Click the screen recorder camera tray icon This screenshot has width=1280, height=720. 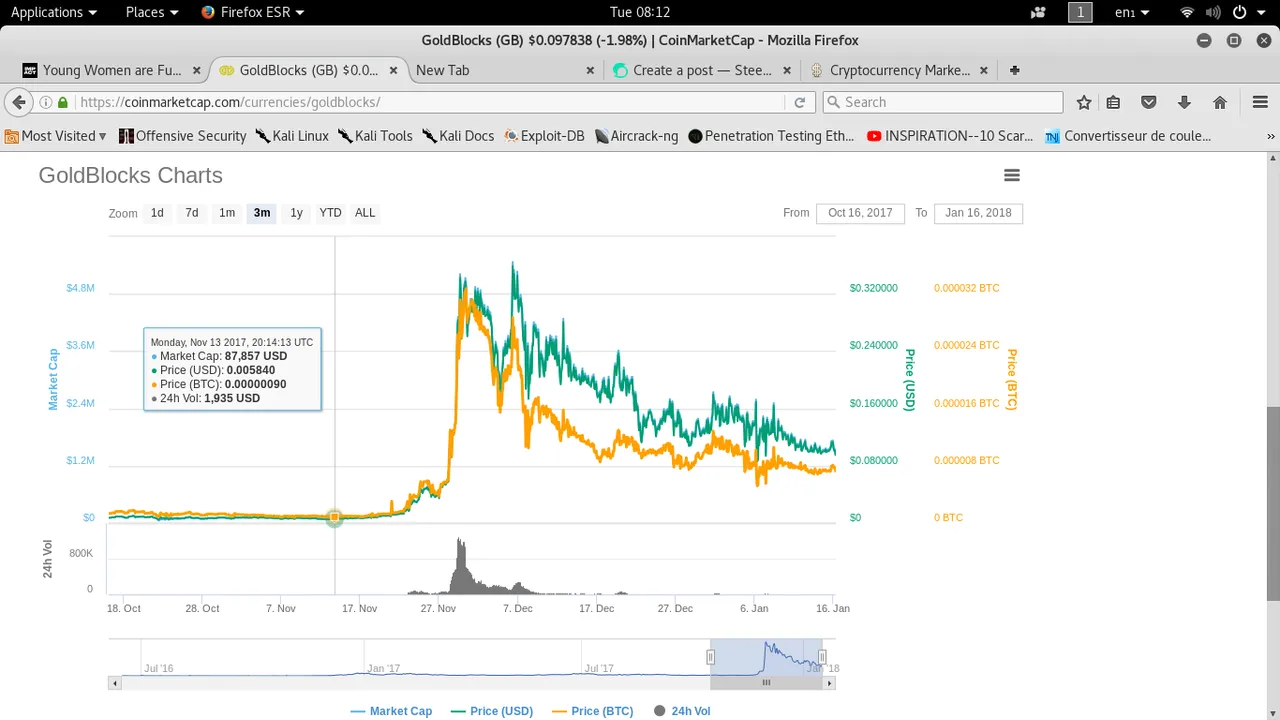tap(1038, 12)
